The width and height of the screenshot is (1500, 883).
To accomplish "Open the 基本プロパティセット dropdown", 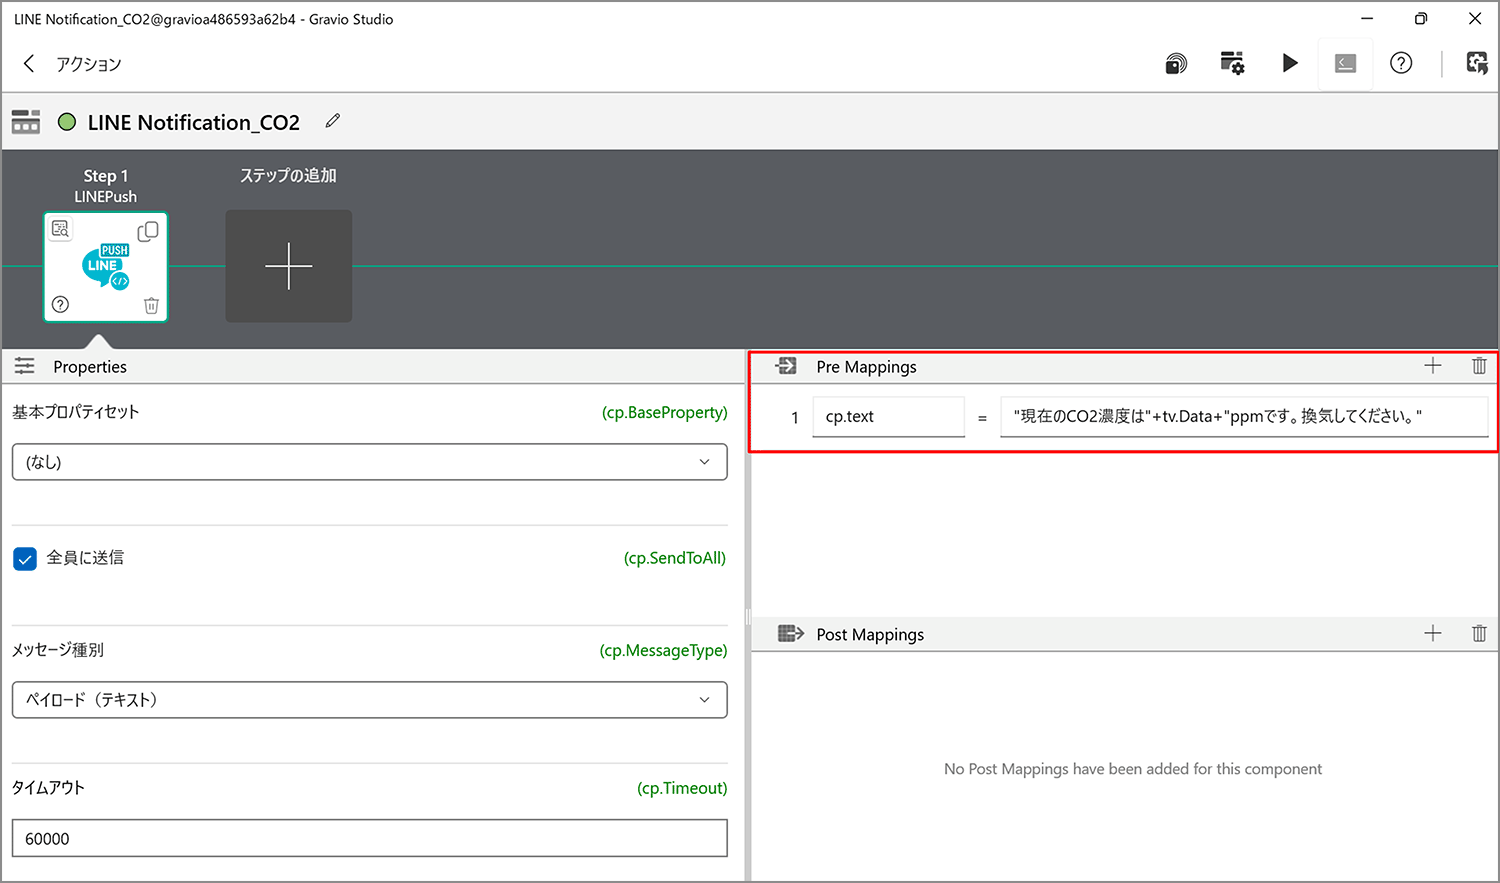I will (369, 462).
